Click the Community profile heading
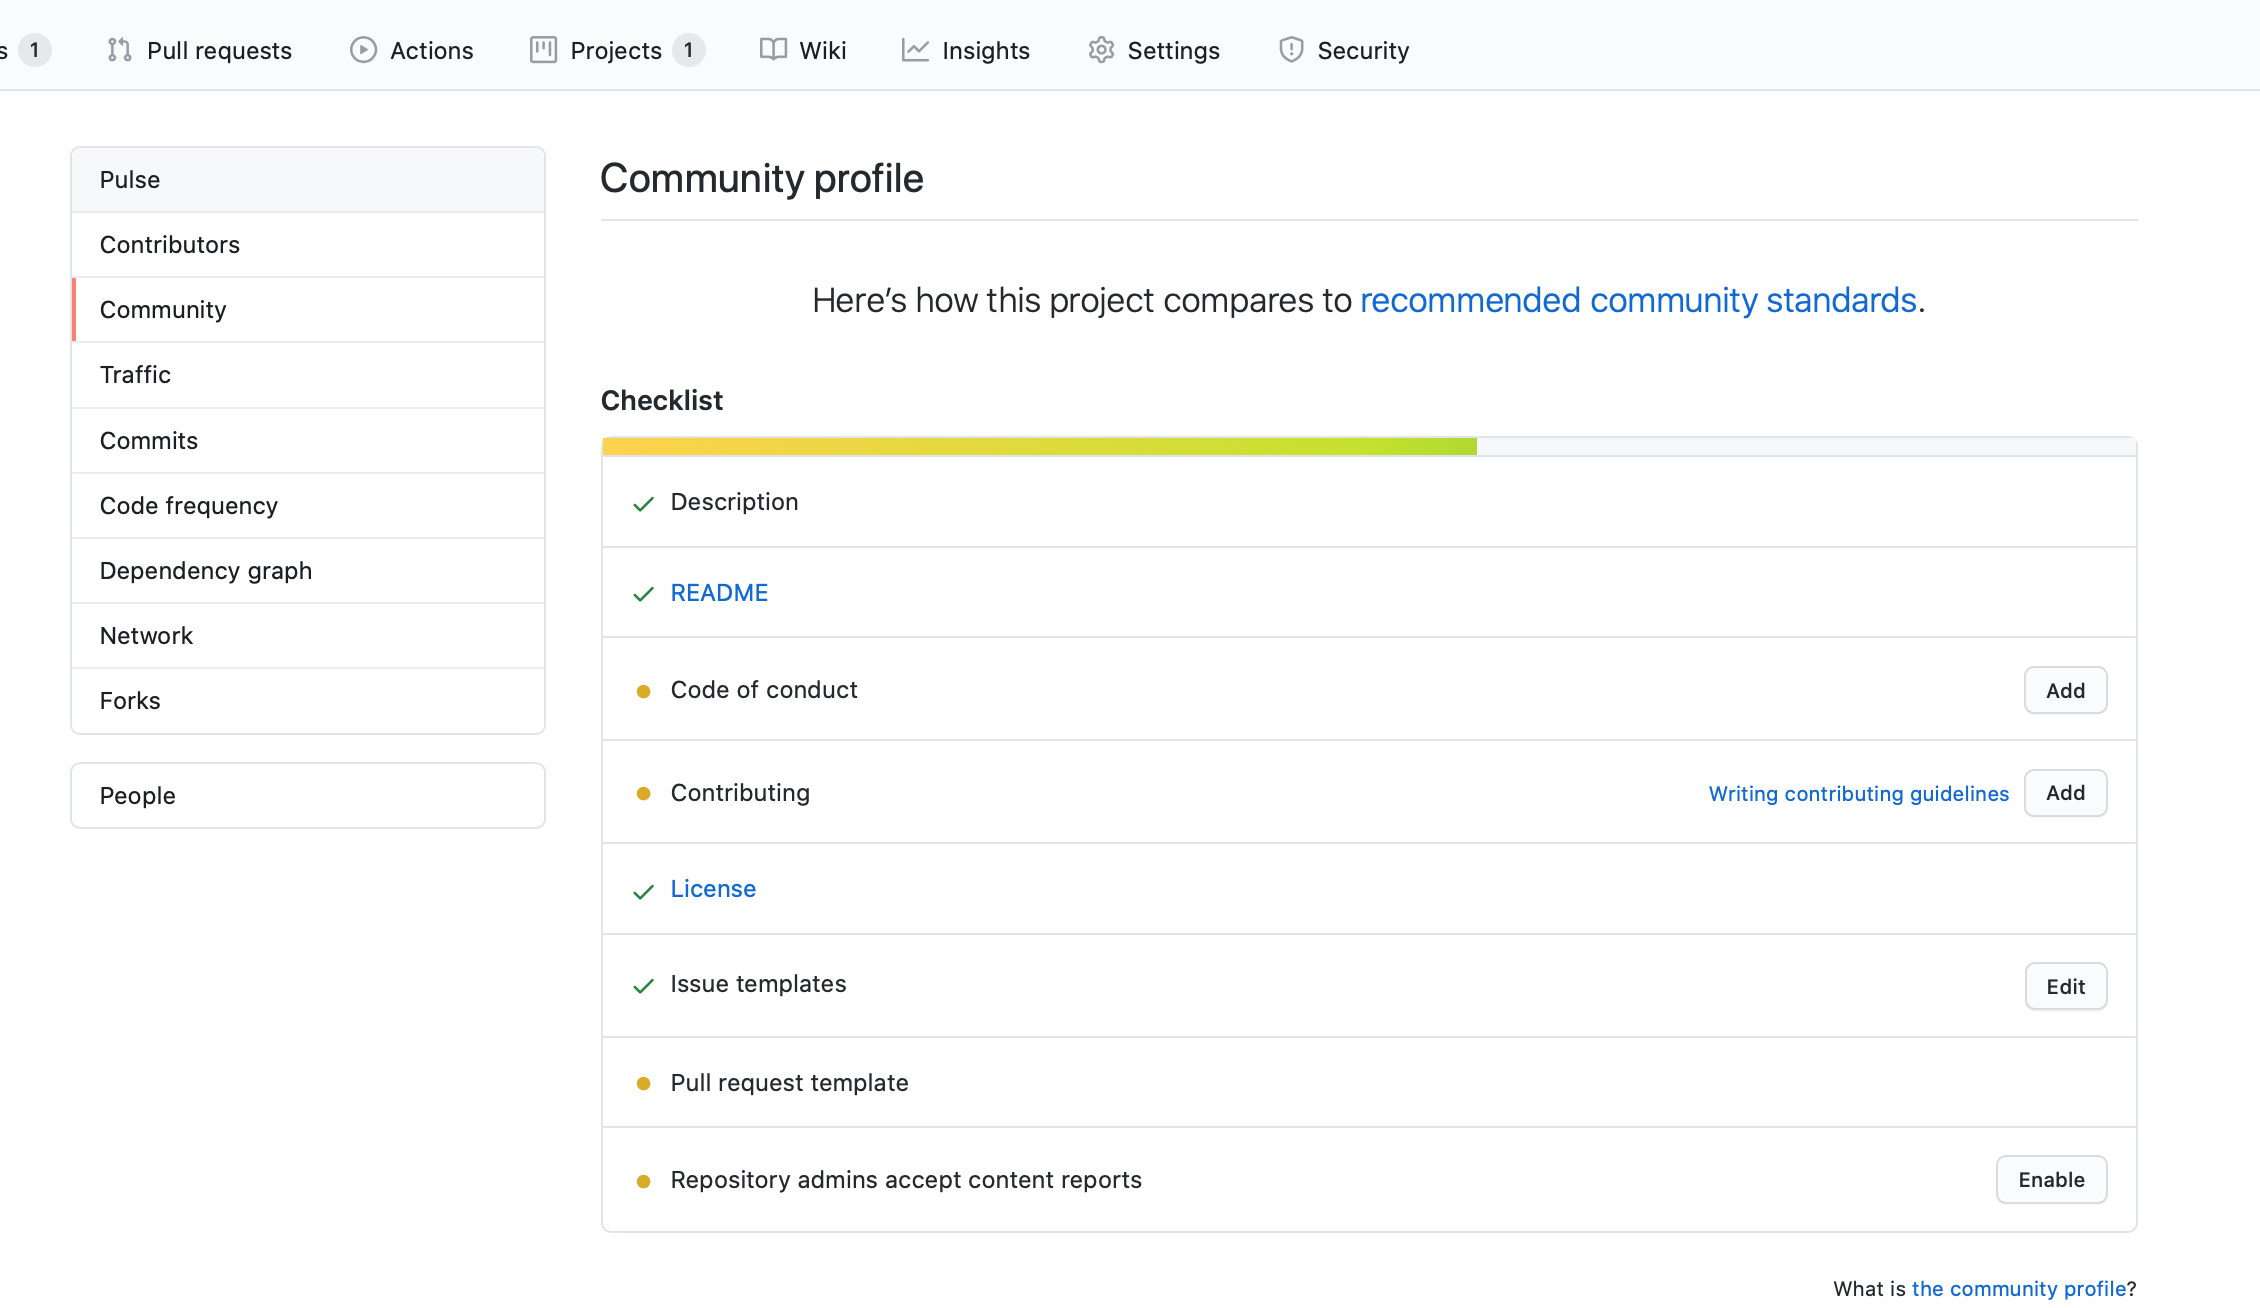 pyautogui.click(x=762, y=179)
